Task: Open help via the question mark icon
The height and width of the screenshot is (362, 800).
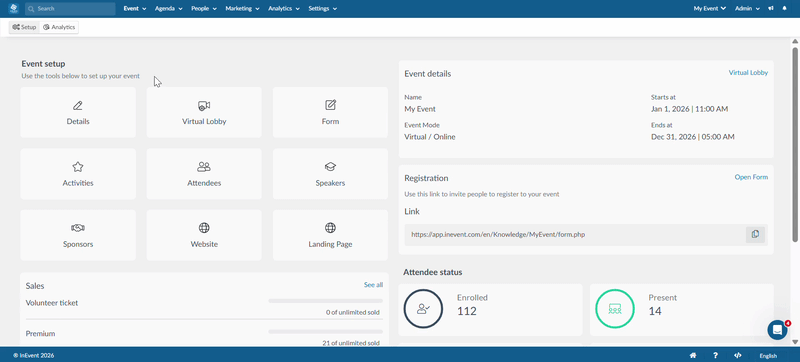Action: [x=715, y=355]
